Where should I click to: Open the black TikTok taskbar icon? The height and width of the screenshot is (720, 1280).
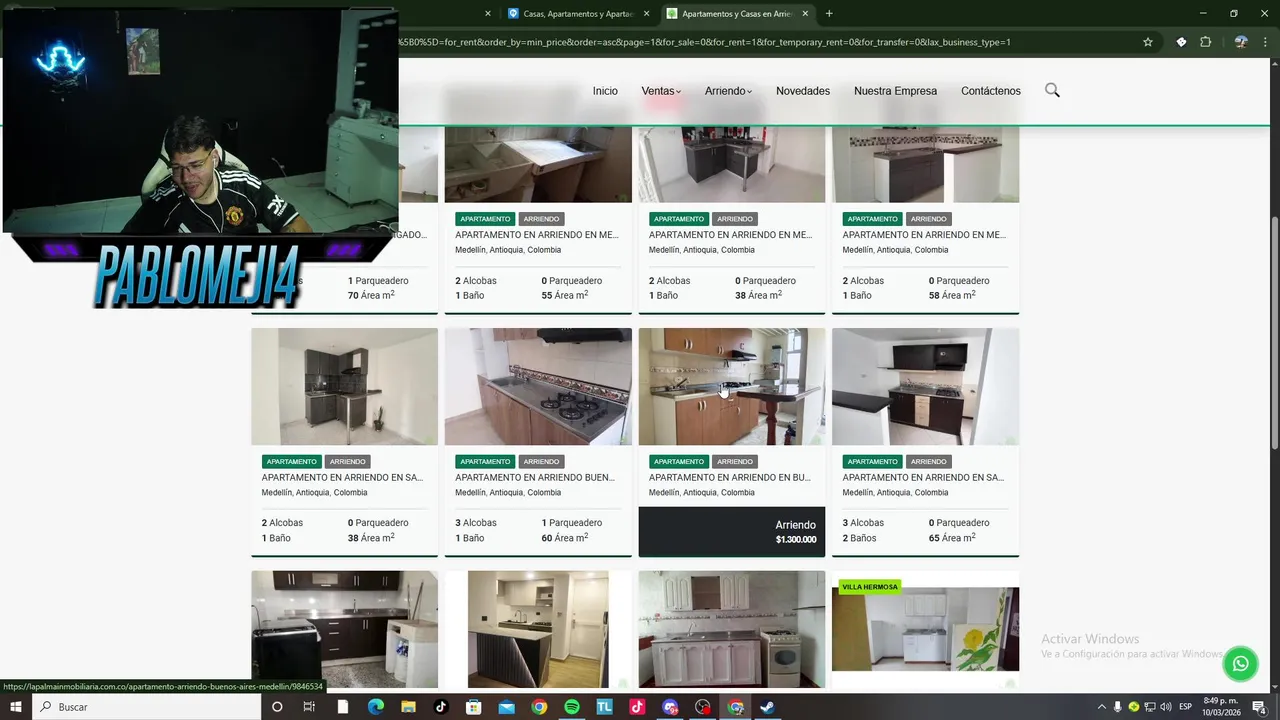pos(441,707)
